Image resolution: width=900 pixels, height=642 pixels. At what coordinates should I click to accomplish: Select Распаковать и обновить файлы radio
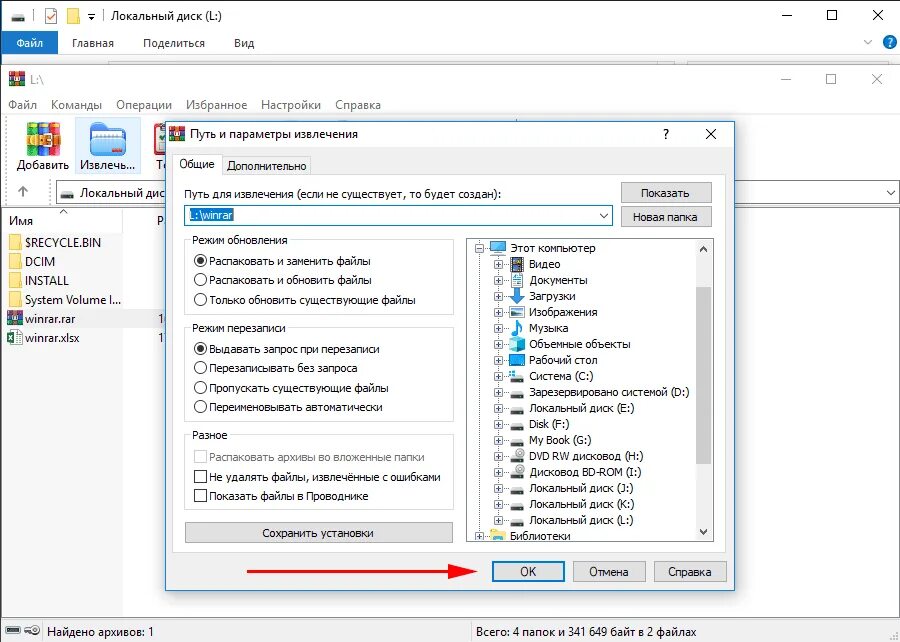click(x=200, y=280)
